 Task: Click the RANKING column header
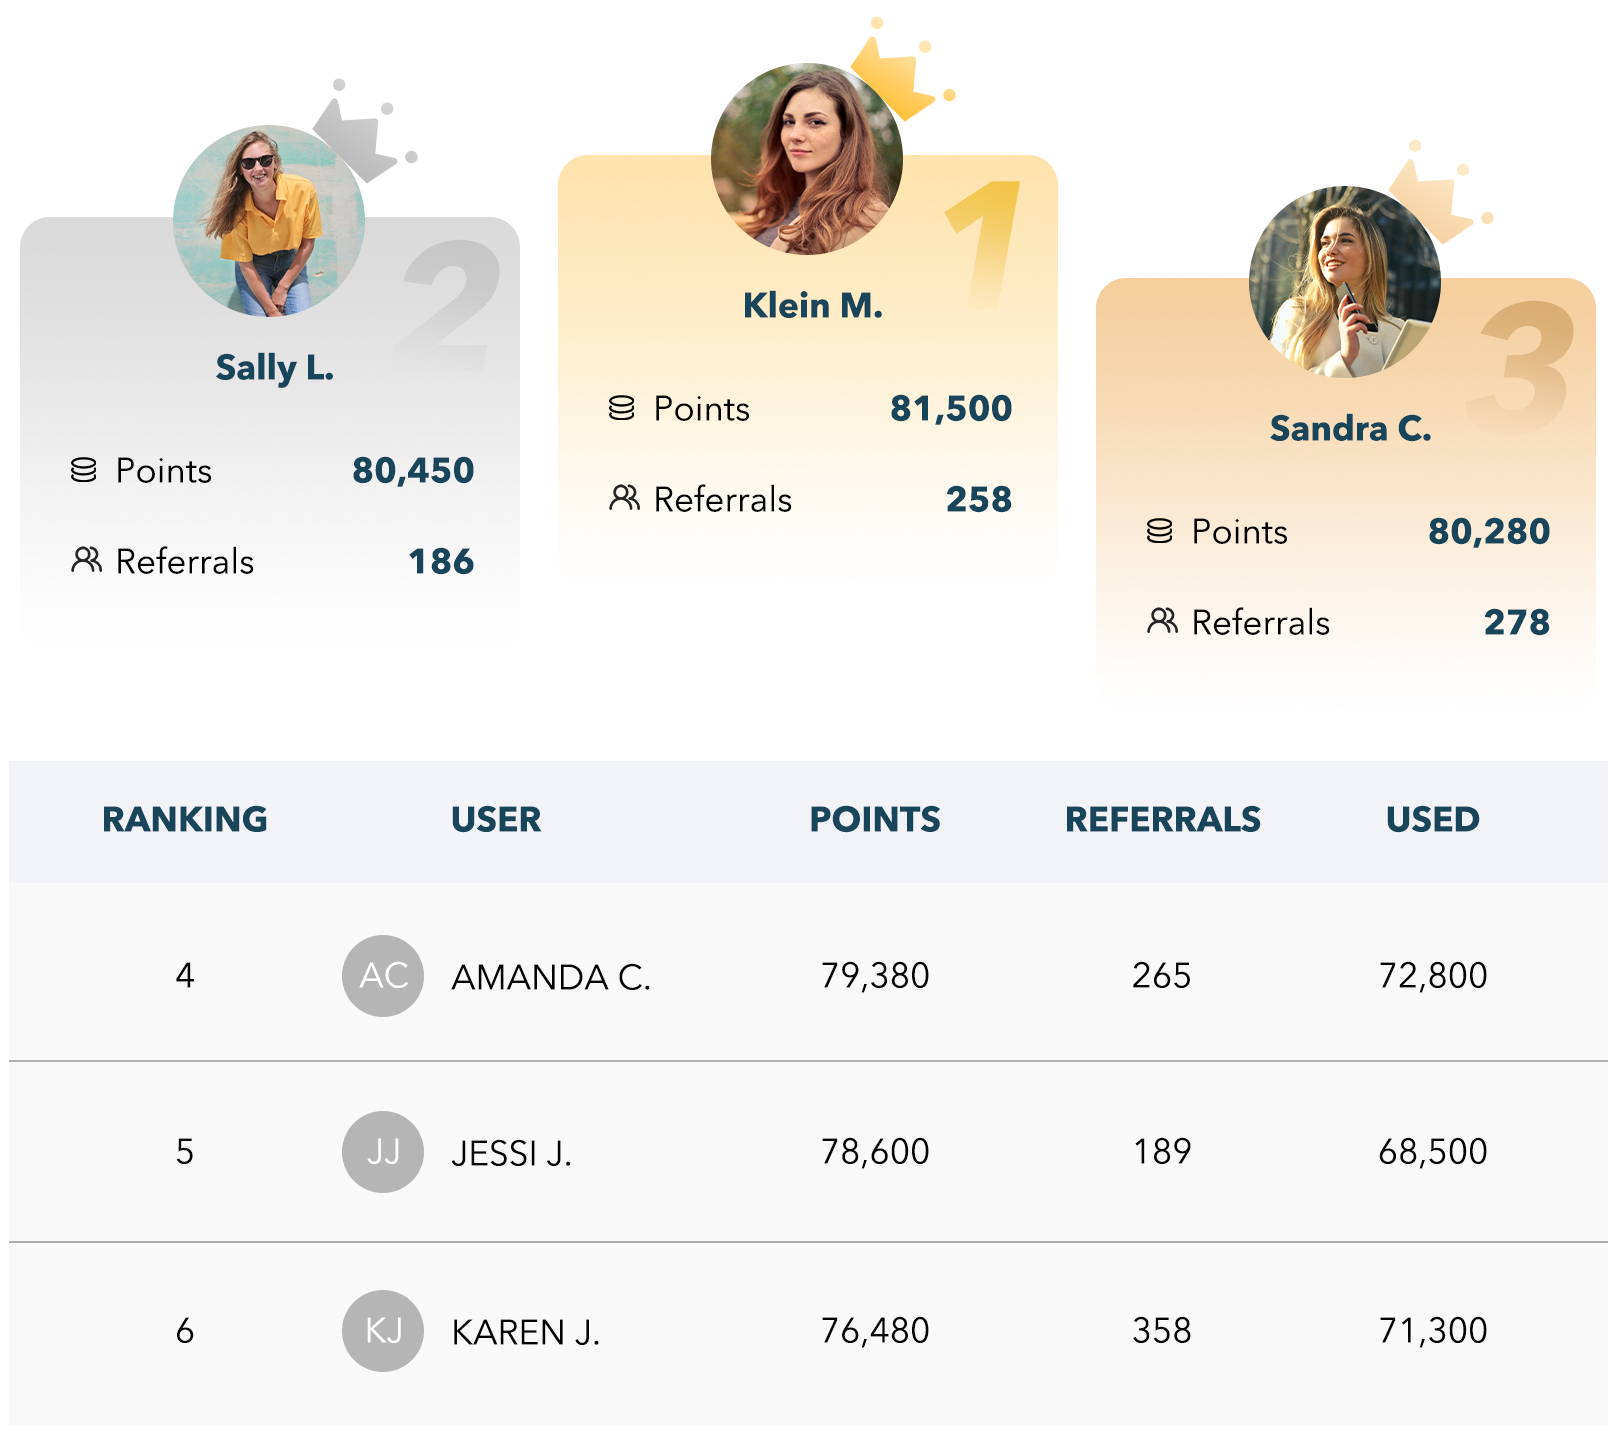[185, 819]
